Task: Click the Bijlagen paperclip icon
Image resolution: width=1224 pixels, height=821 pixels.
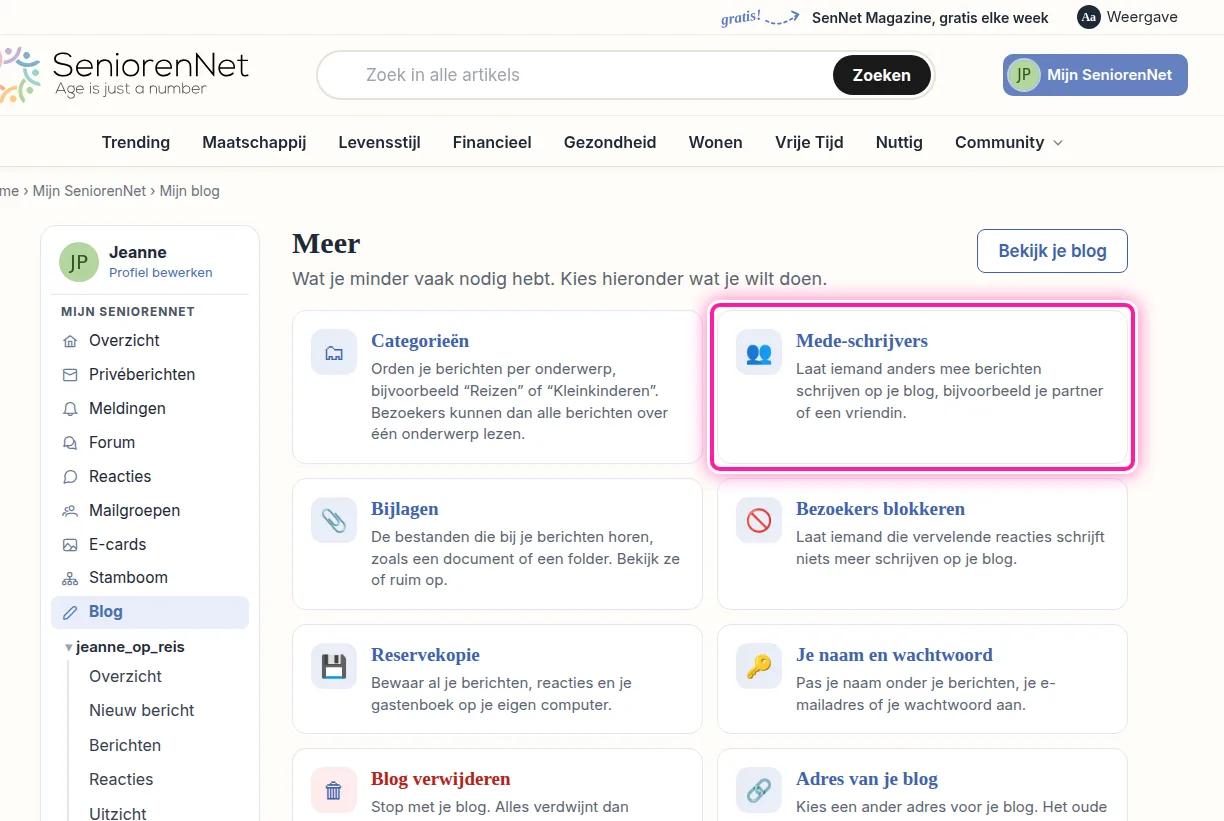Action: tap(334, 520)
